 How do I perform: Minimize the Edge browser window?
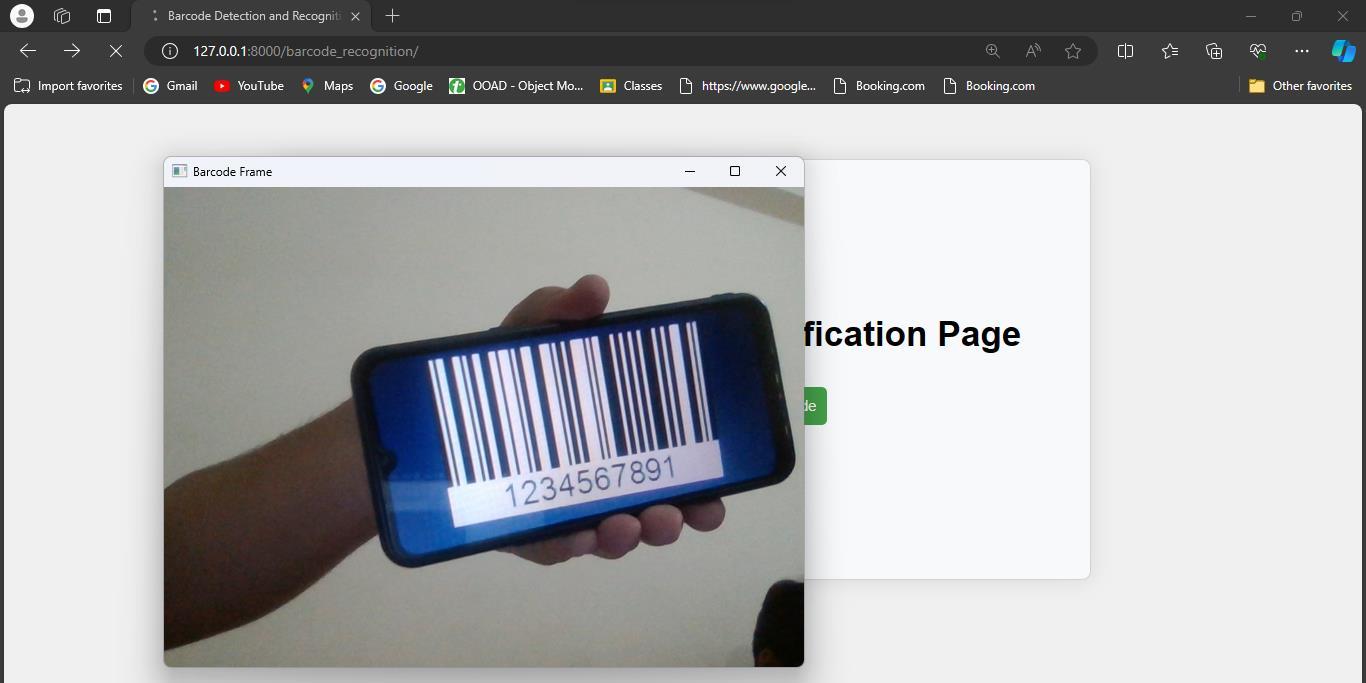point(1250,16)
